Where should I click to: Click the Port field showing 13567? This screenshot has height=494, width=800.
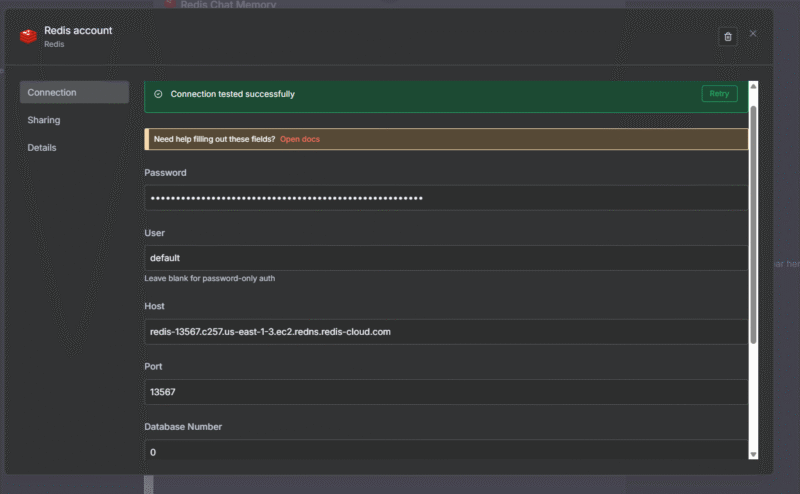pyautogui.click(x=446, y=392)
